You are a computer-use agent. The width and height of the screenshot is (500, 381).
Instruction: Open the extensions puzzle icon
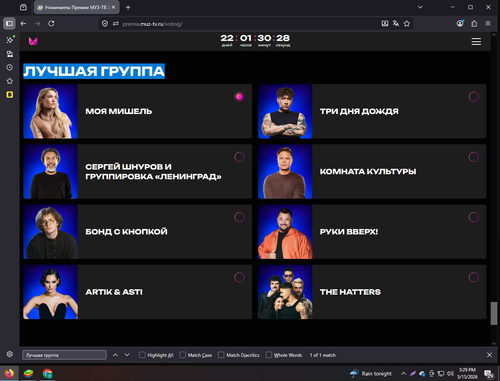[x=474, y=23]
